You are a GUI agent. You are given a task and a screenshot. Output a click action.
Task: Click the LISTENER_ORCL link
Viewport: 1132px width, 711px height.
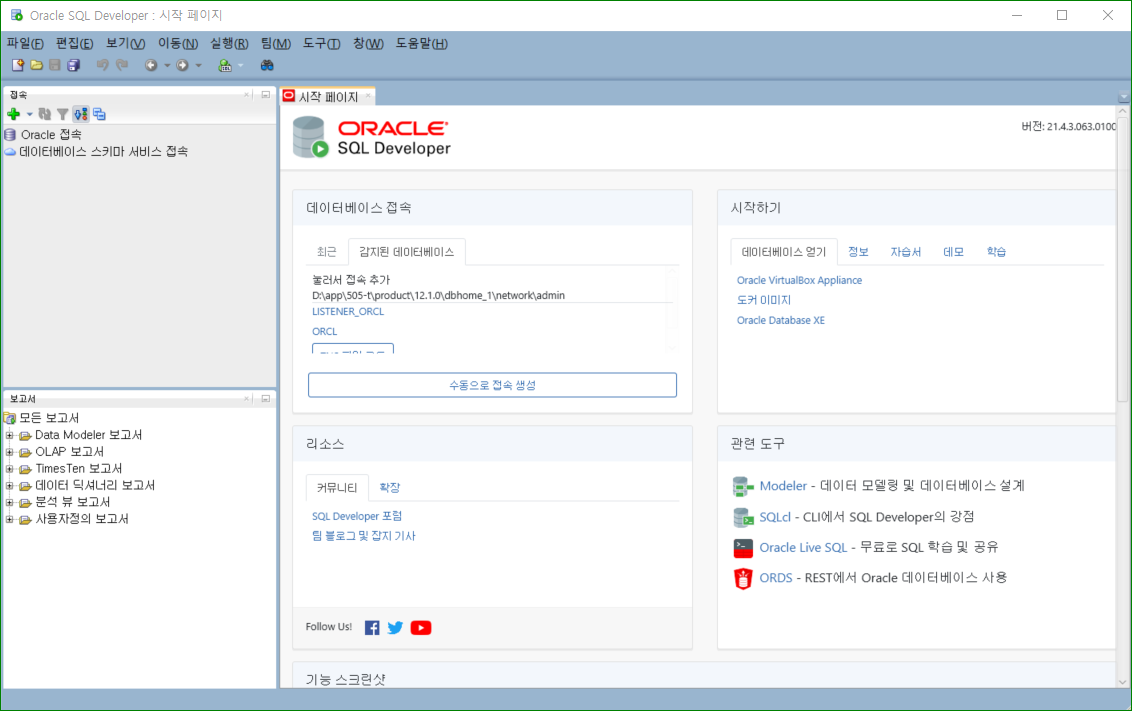click(x=348, y=312)
